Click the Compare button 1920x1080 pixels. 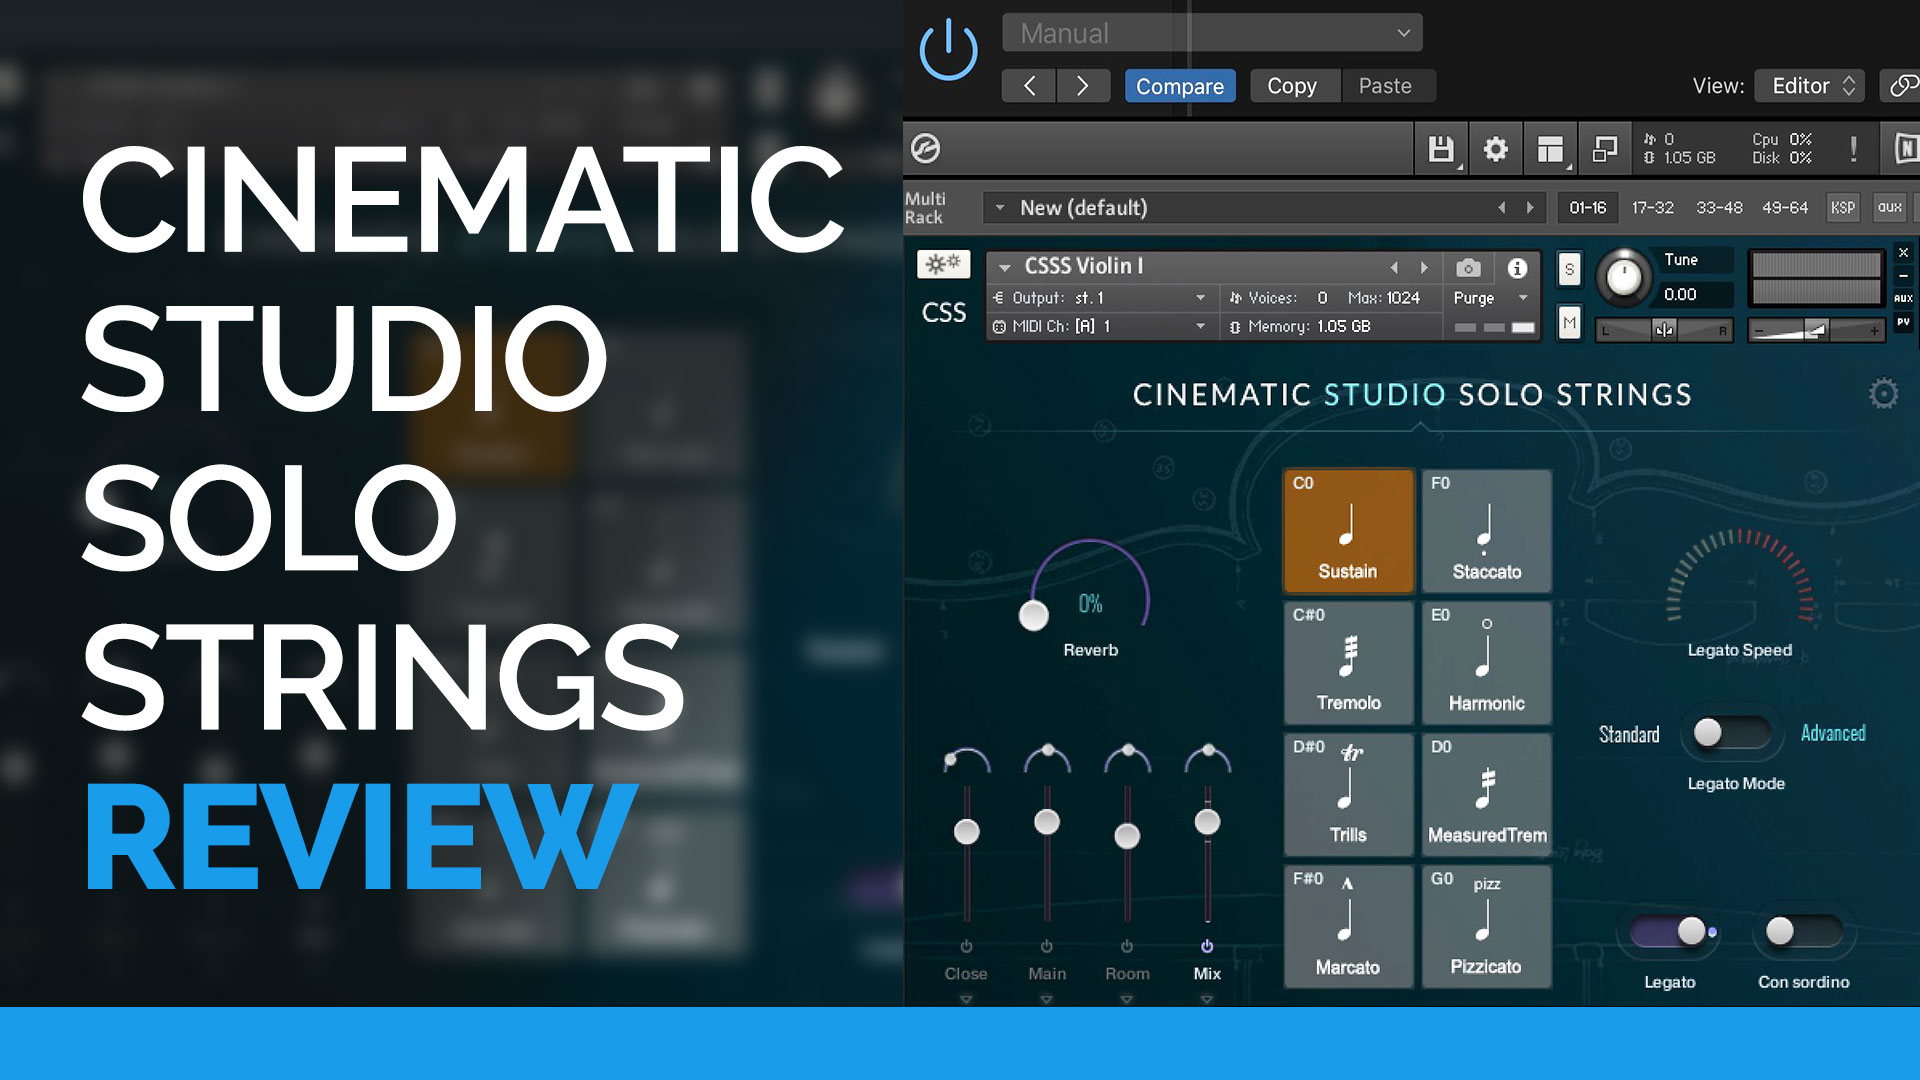point(1180,86)
